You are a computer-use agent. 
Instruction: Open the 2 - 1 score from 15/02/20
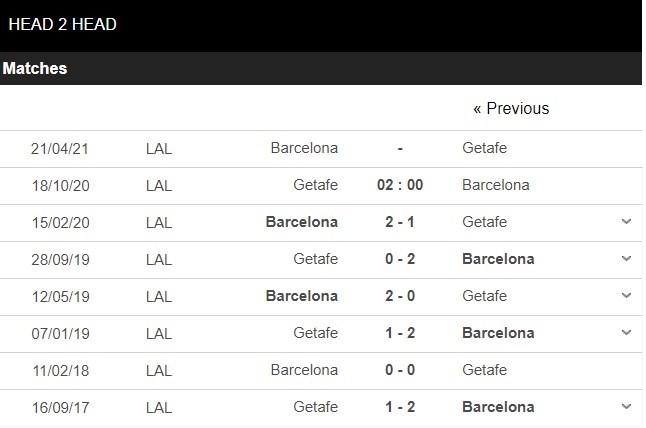400,222
